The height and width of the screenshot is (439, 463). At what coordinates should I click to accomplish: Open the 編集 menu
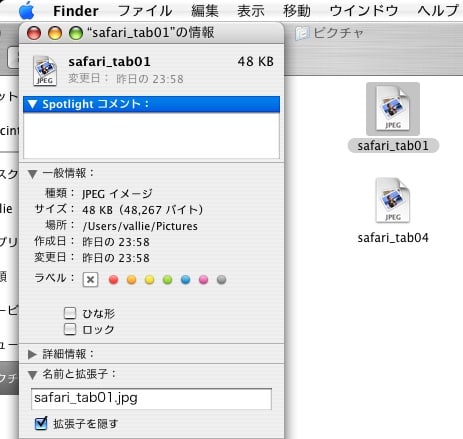(x=205, y=11)
